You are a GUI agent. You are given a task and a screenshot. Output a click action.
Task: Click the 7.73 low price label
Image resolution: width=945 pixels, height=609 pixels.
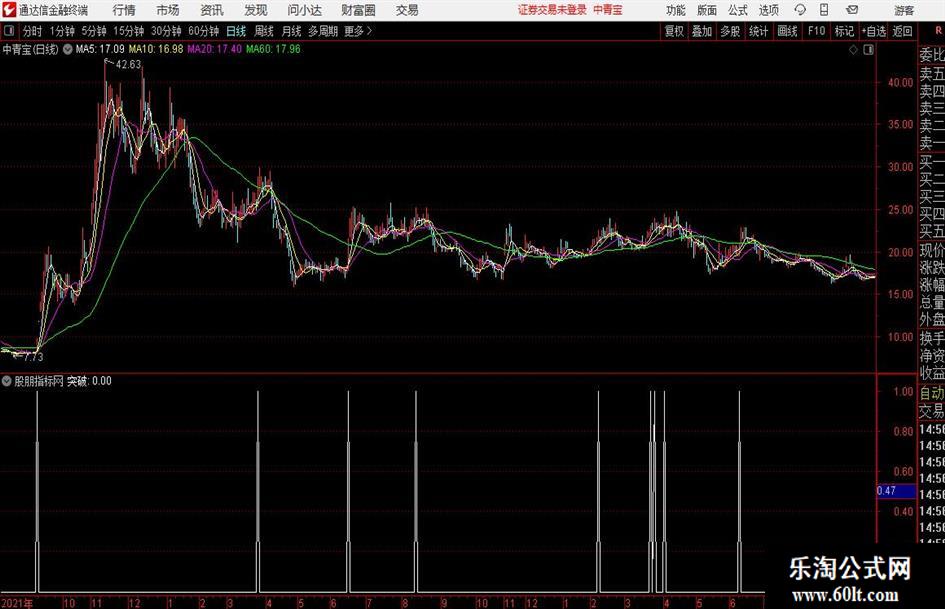coord(34,357)
